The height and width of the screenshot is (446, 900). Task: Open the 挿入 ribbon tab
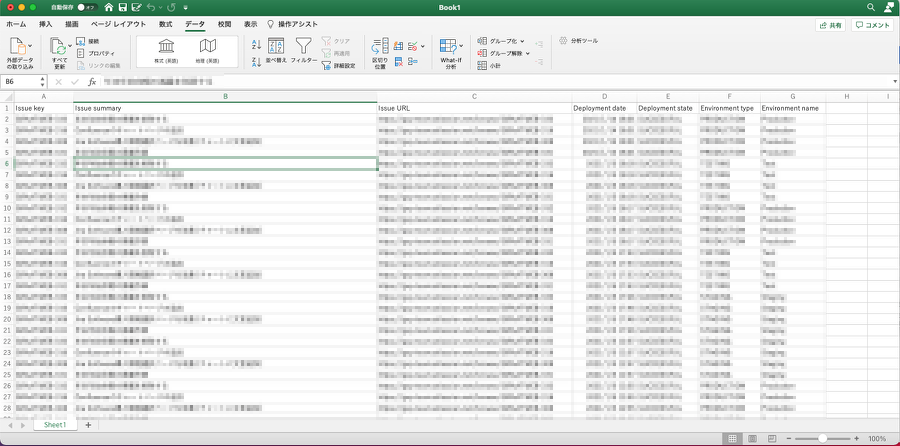point(45,25)
